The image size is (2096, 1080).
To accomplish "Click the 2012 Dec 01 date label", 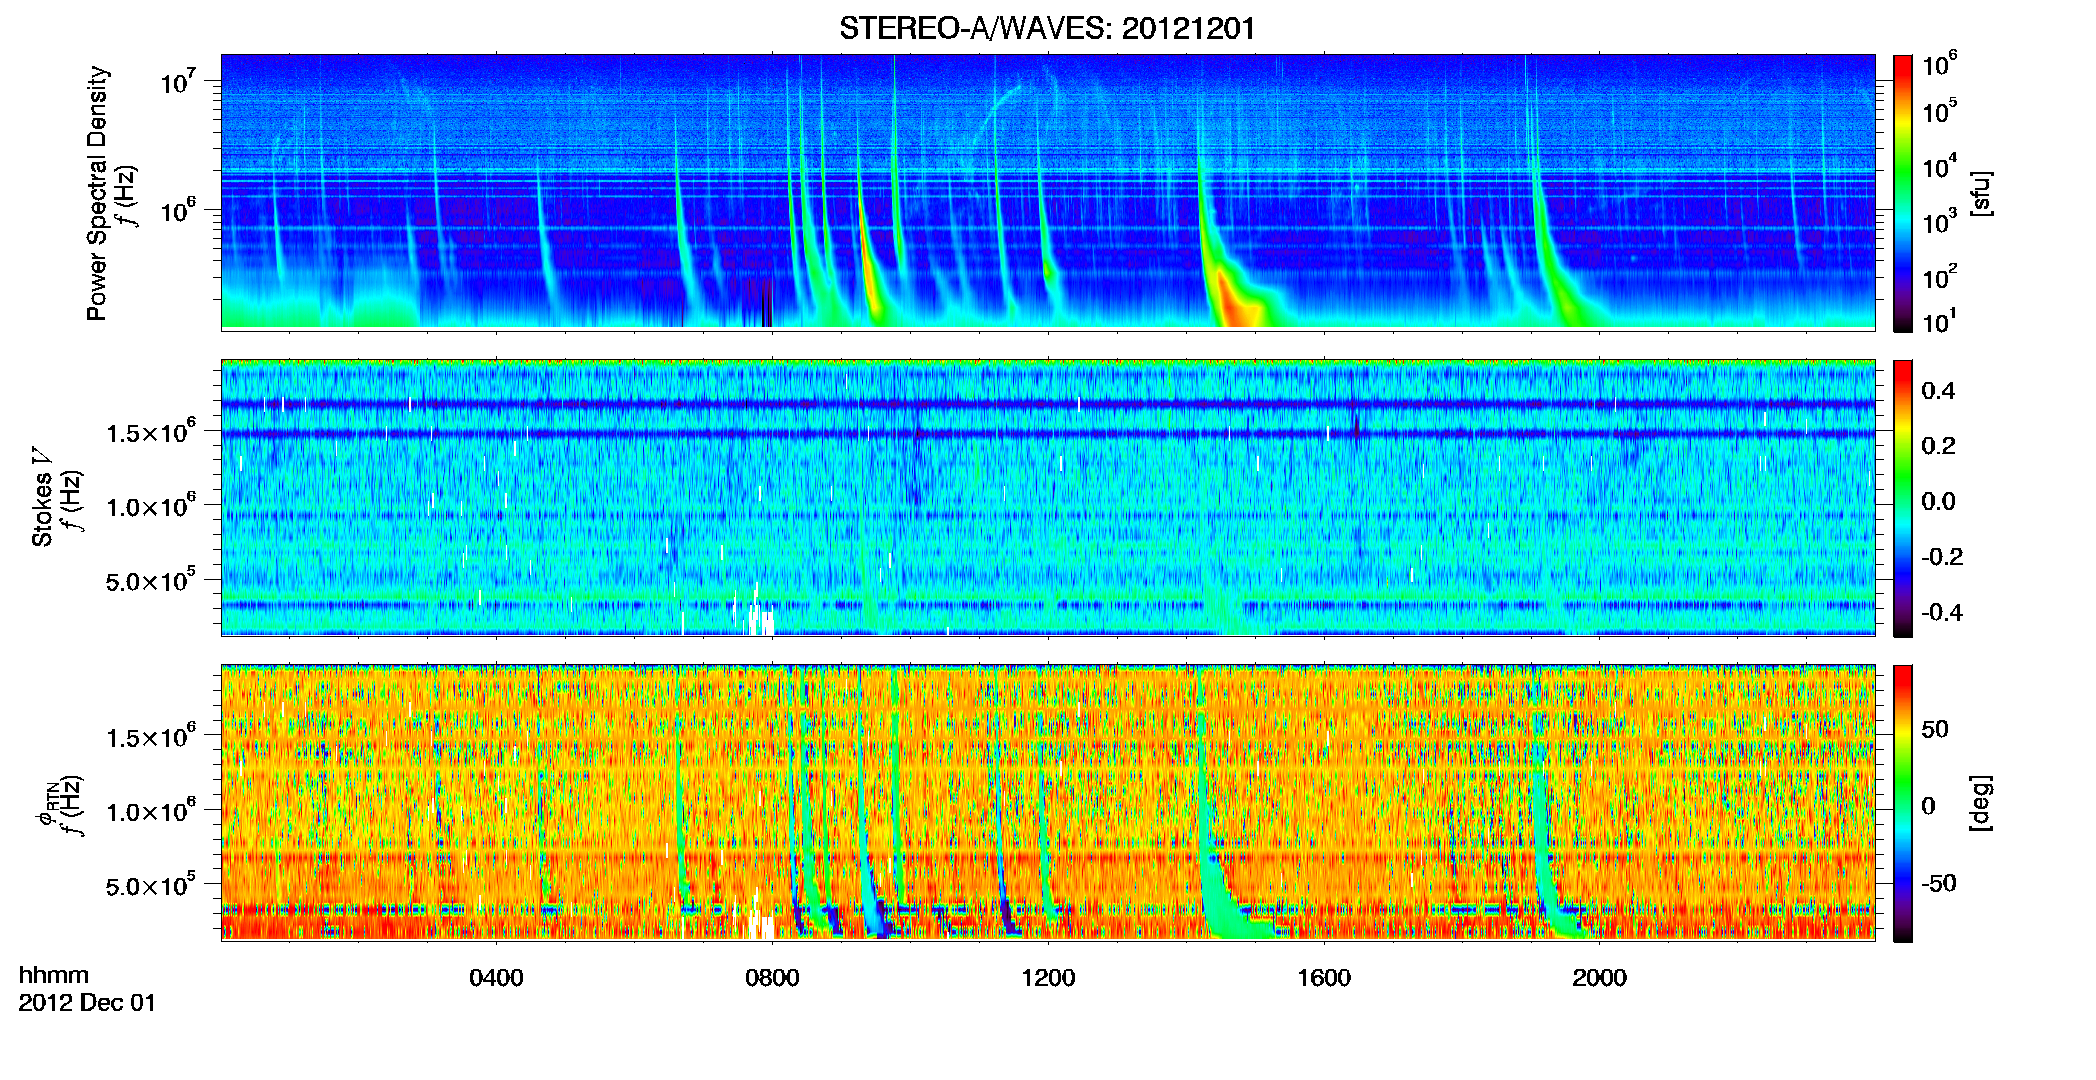I will [x=87, y=1003].
